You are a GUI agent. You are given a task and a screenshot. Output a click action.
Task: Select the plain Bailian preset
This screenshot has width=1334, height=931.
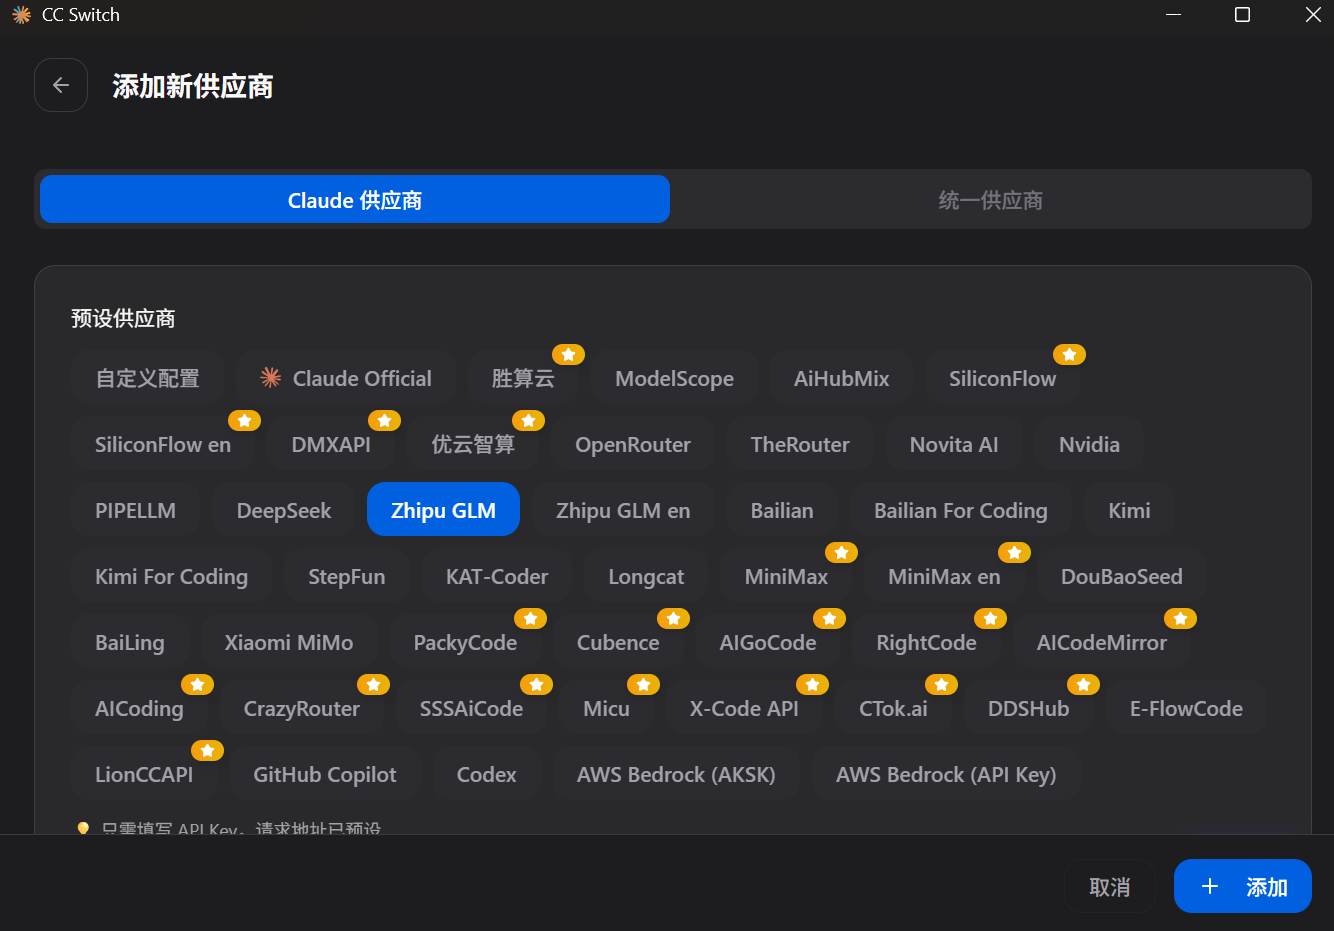point(782,510)
